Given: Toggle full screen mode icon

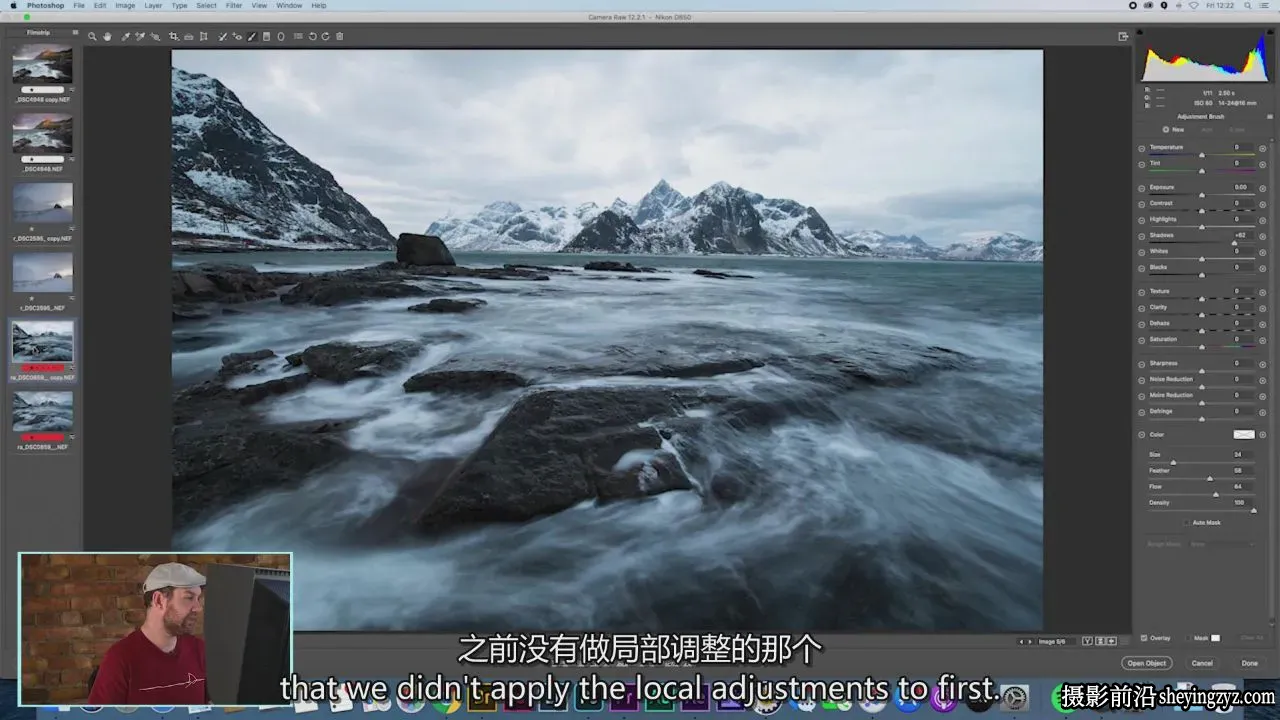Looking at the screenshot, I should click(x=1123, y=36).
